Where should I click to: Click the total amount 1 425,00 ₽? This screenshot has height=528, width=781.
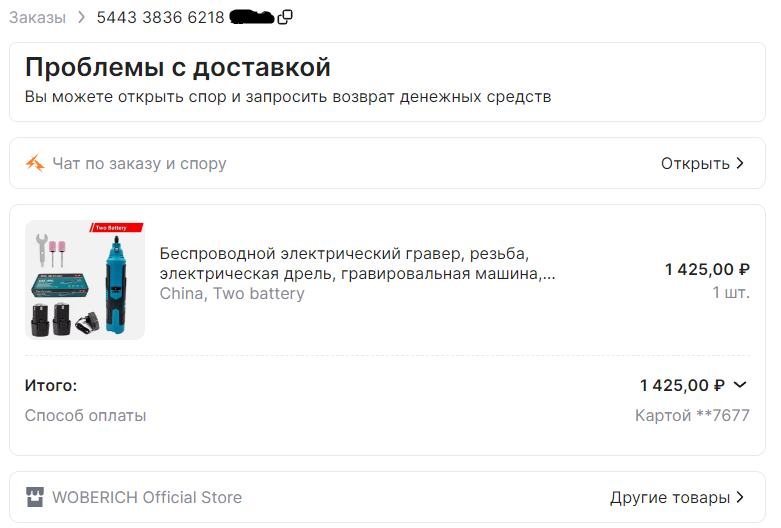pos(682,385)
